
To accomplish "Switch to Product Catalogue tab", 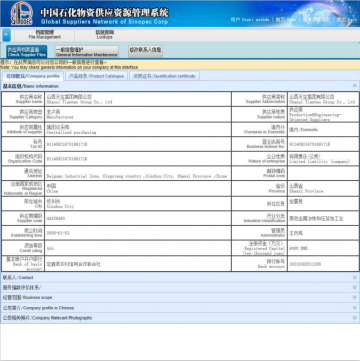I will tap(96, 76).
